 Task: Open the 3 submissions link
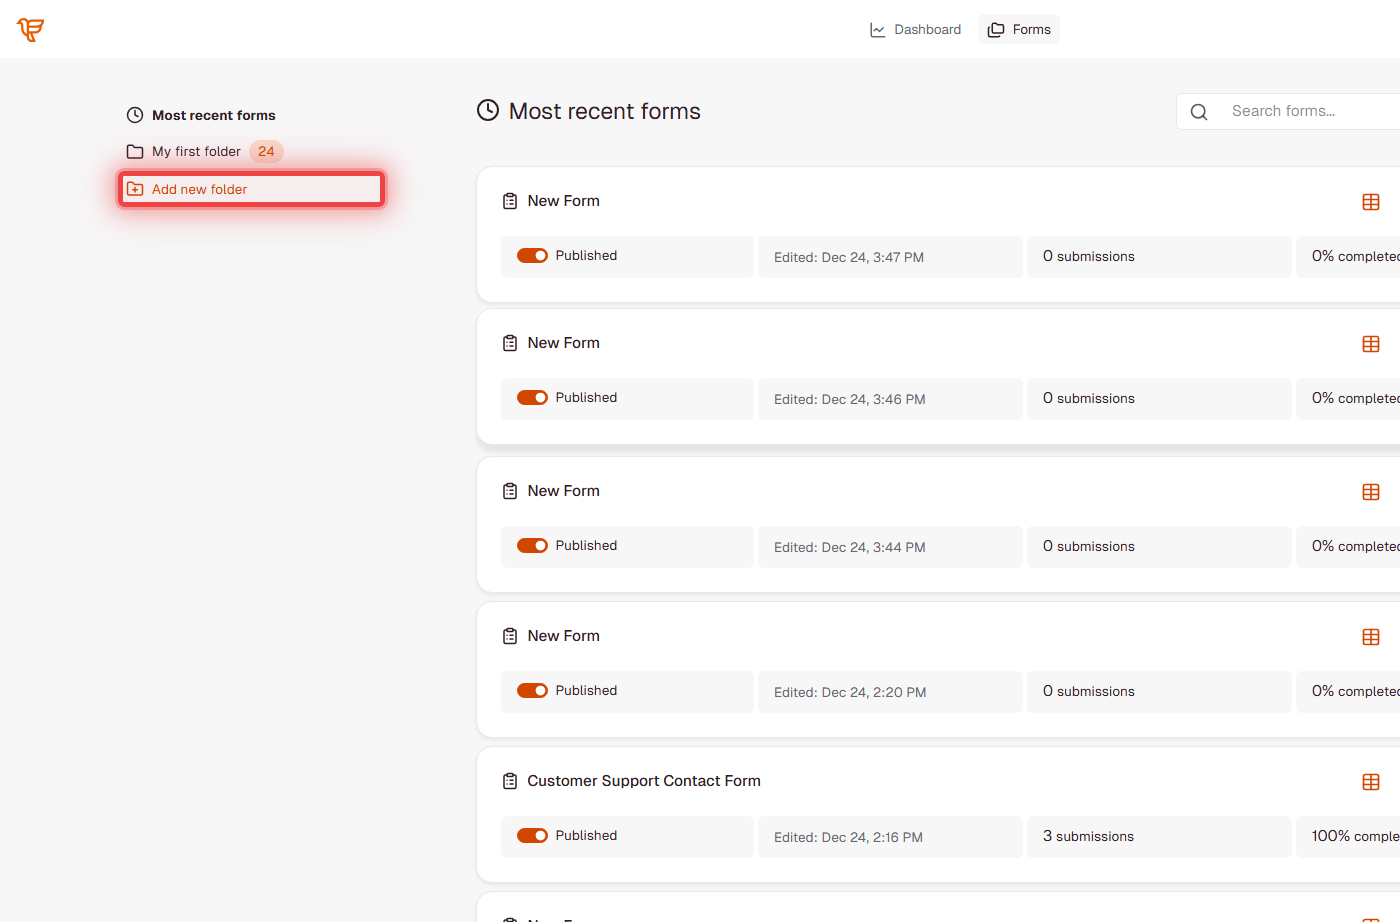pyautogui.click(x=1088, y=836)
